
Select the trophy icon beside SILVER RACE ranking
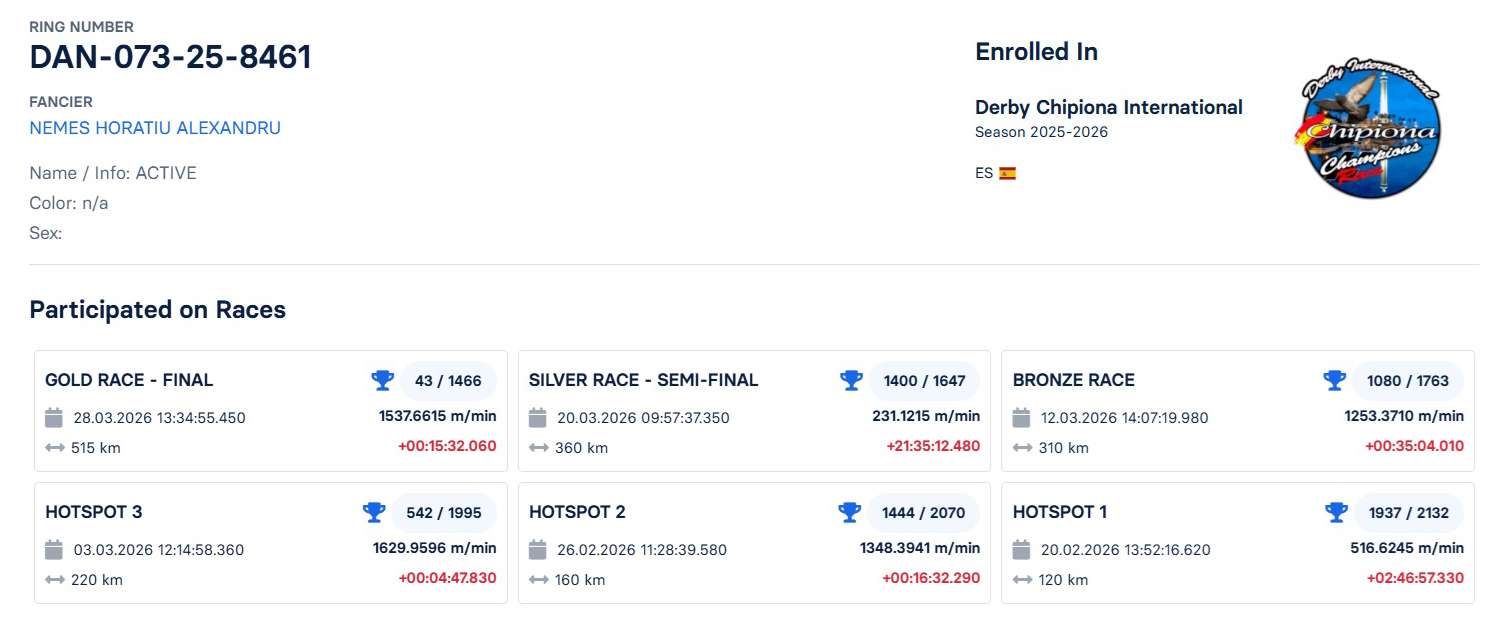851,380
